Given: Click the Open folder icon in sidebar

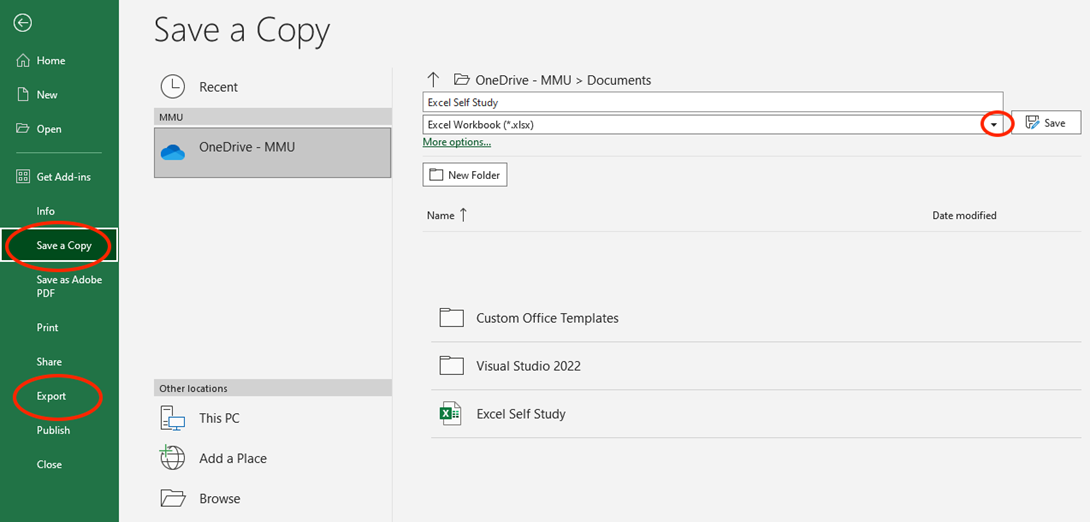Looking at the screenshot, I should tap(23, 129).
